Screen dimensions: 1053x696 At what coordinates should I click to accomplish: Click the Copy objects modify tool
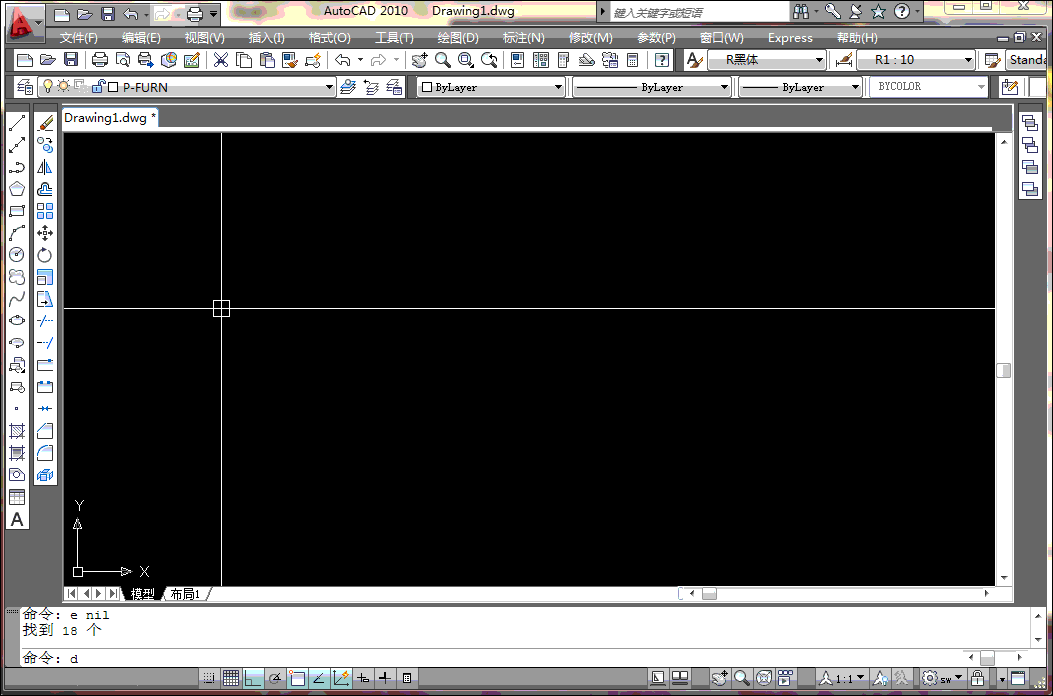[x=45, y=145]
